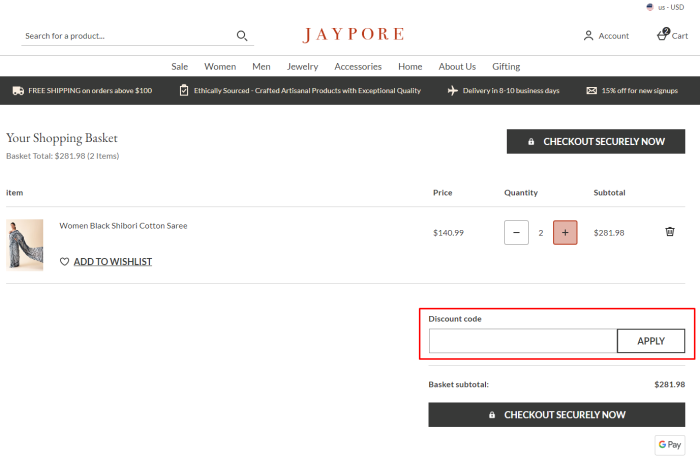Decrease saree quantity with minus button
Image resolution: width=700 pixels, height=460 pixels.
tap(517, 232)
